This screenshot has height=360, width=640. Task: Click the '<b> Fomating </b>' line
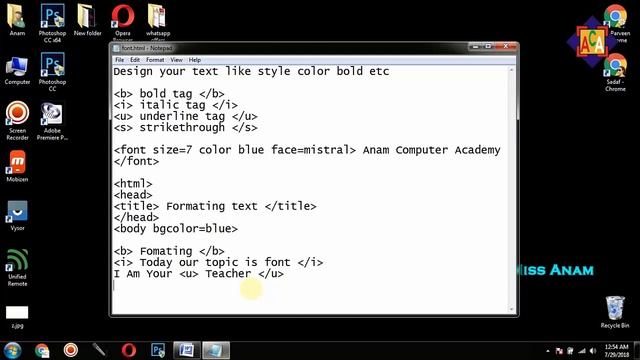[x=169, y=251]
